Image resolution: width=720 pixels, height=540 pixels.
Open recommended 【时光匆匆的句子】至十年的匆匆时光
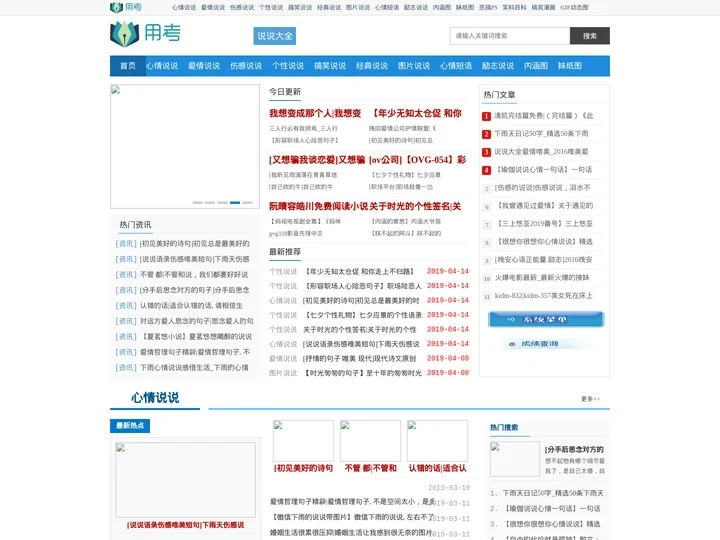point(362,373)
